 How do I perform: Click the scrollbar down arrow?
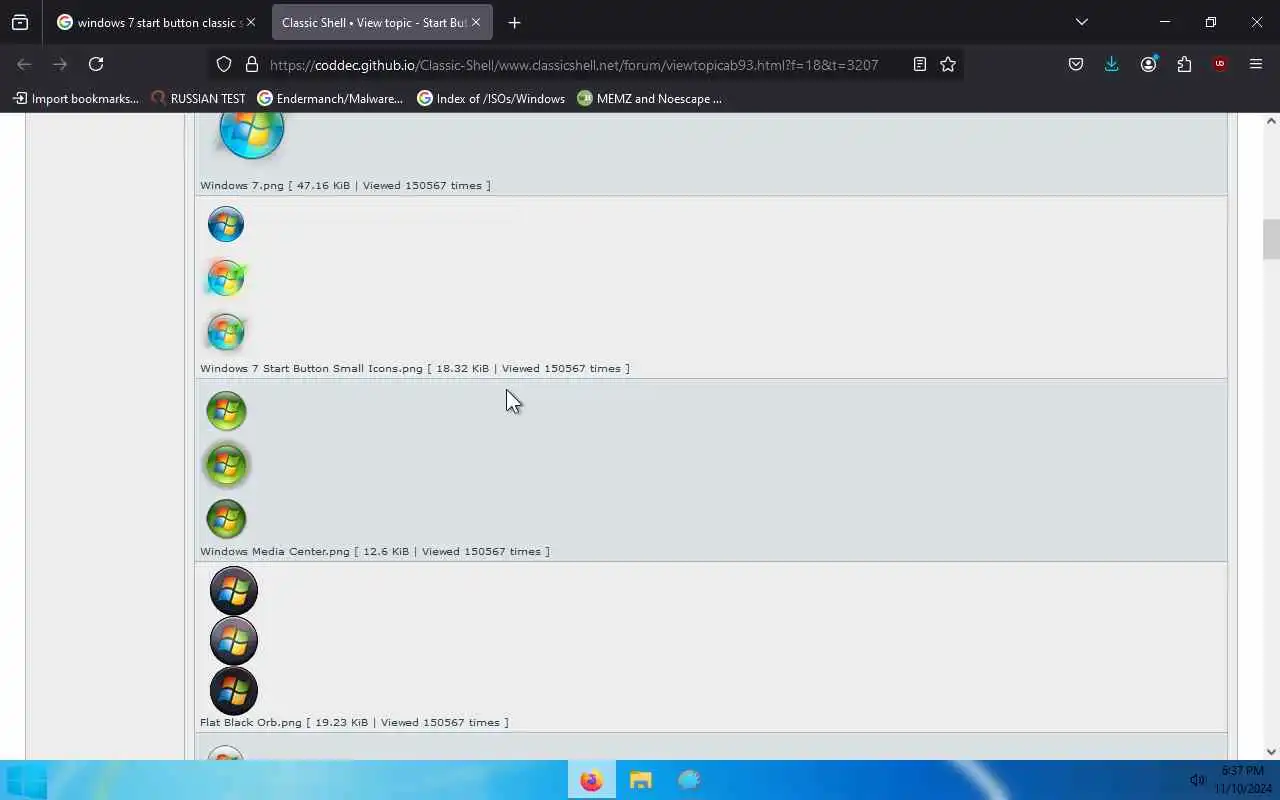pyautogui.click(x=1271, y=752)
